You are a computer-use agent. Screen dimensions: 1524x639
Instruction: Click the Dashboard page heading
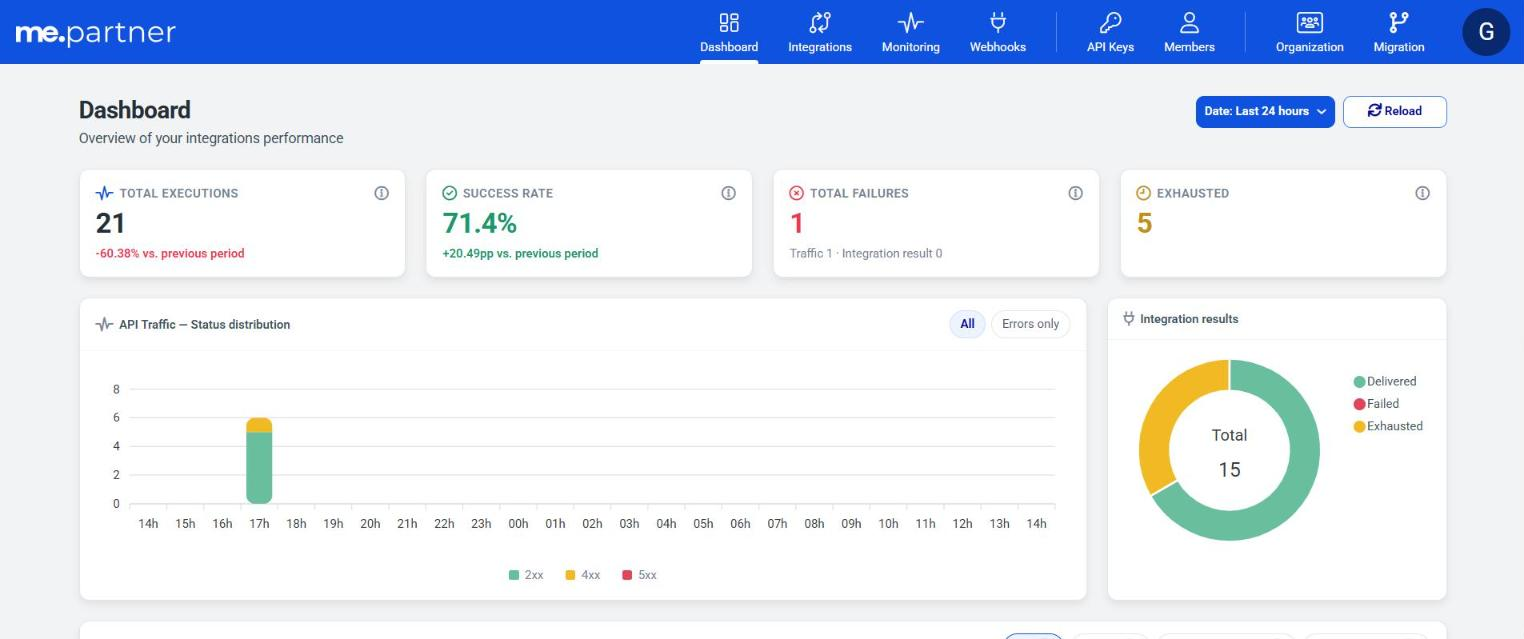point(135,110)
